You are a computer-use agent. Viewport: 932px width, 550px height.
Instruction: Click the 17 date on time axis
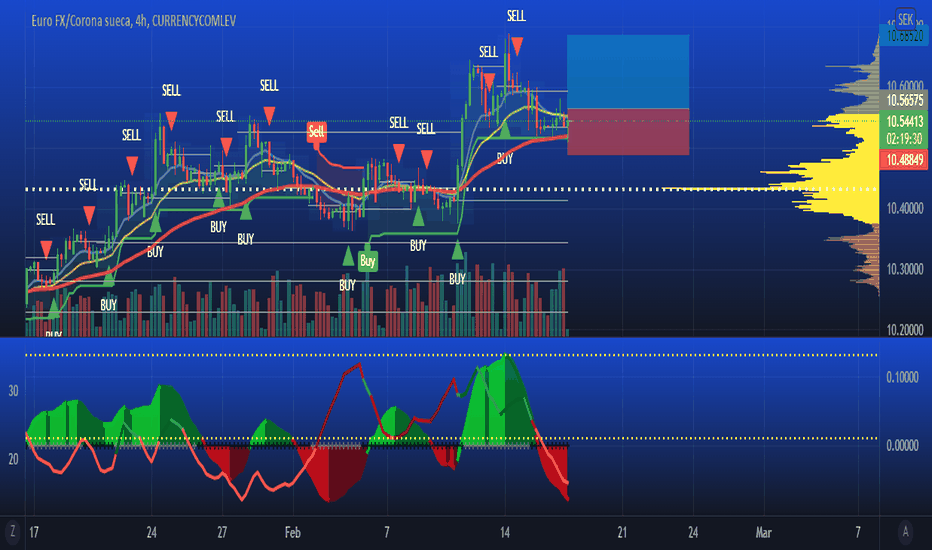coord(34,532)
